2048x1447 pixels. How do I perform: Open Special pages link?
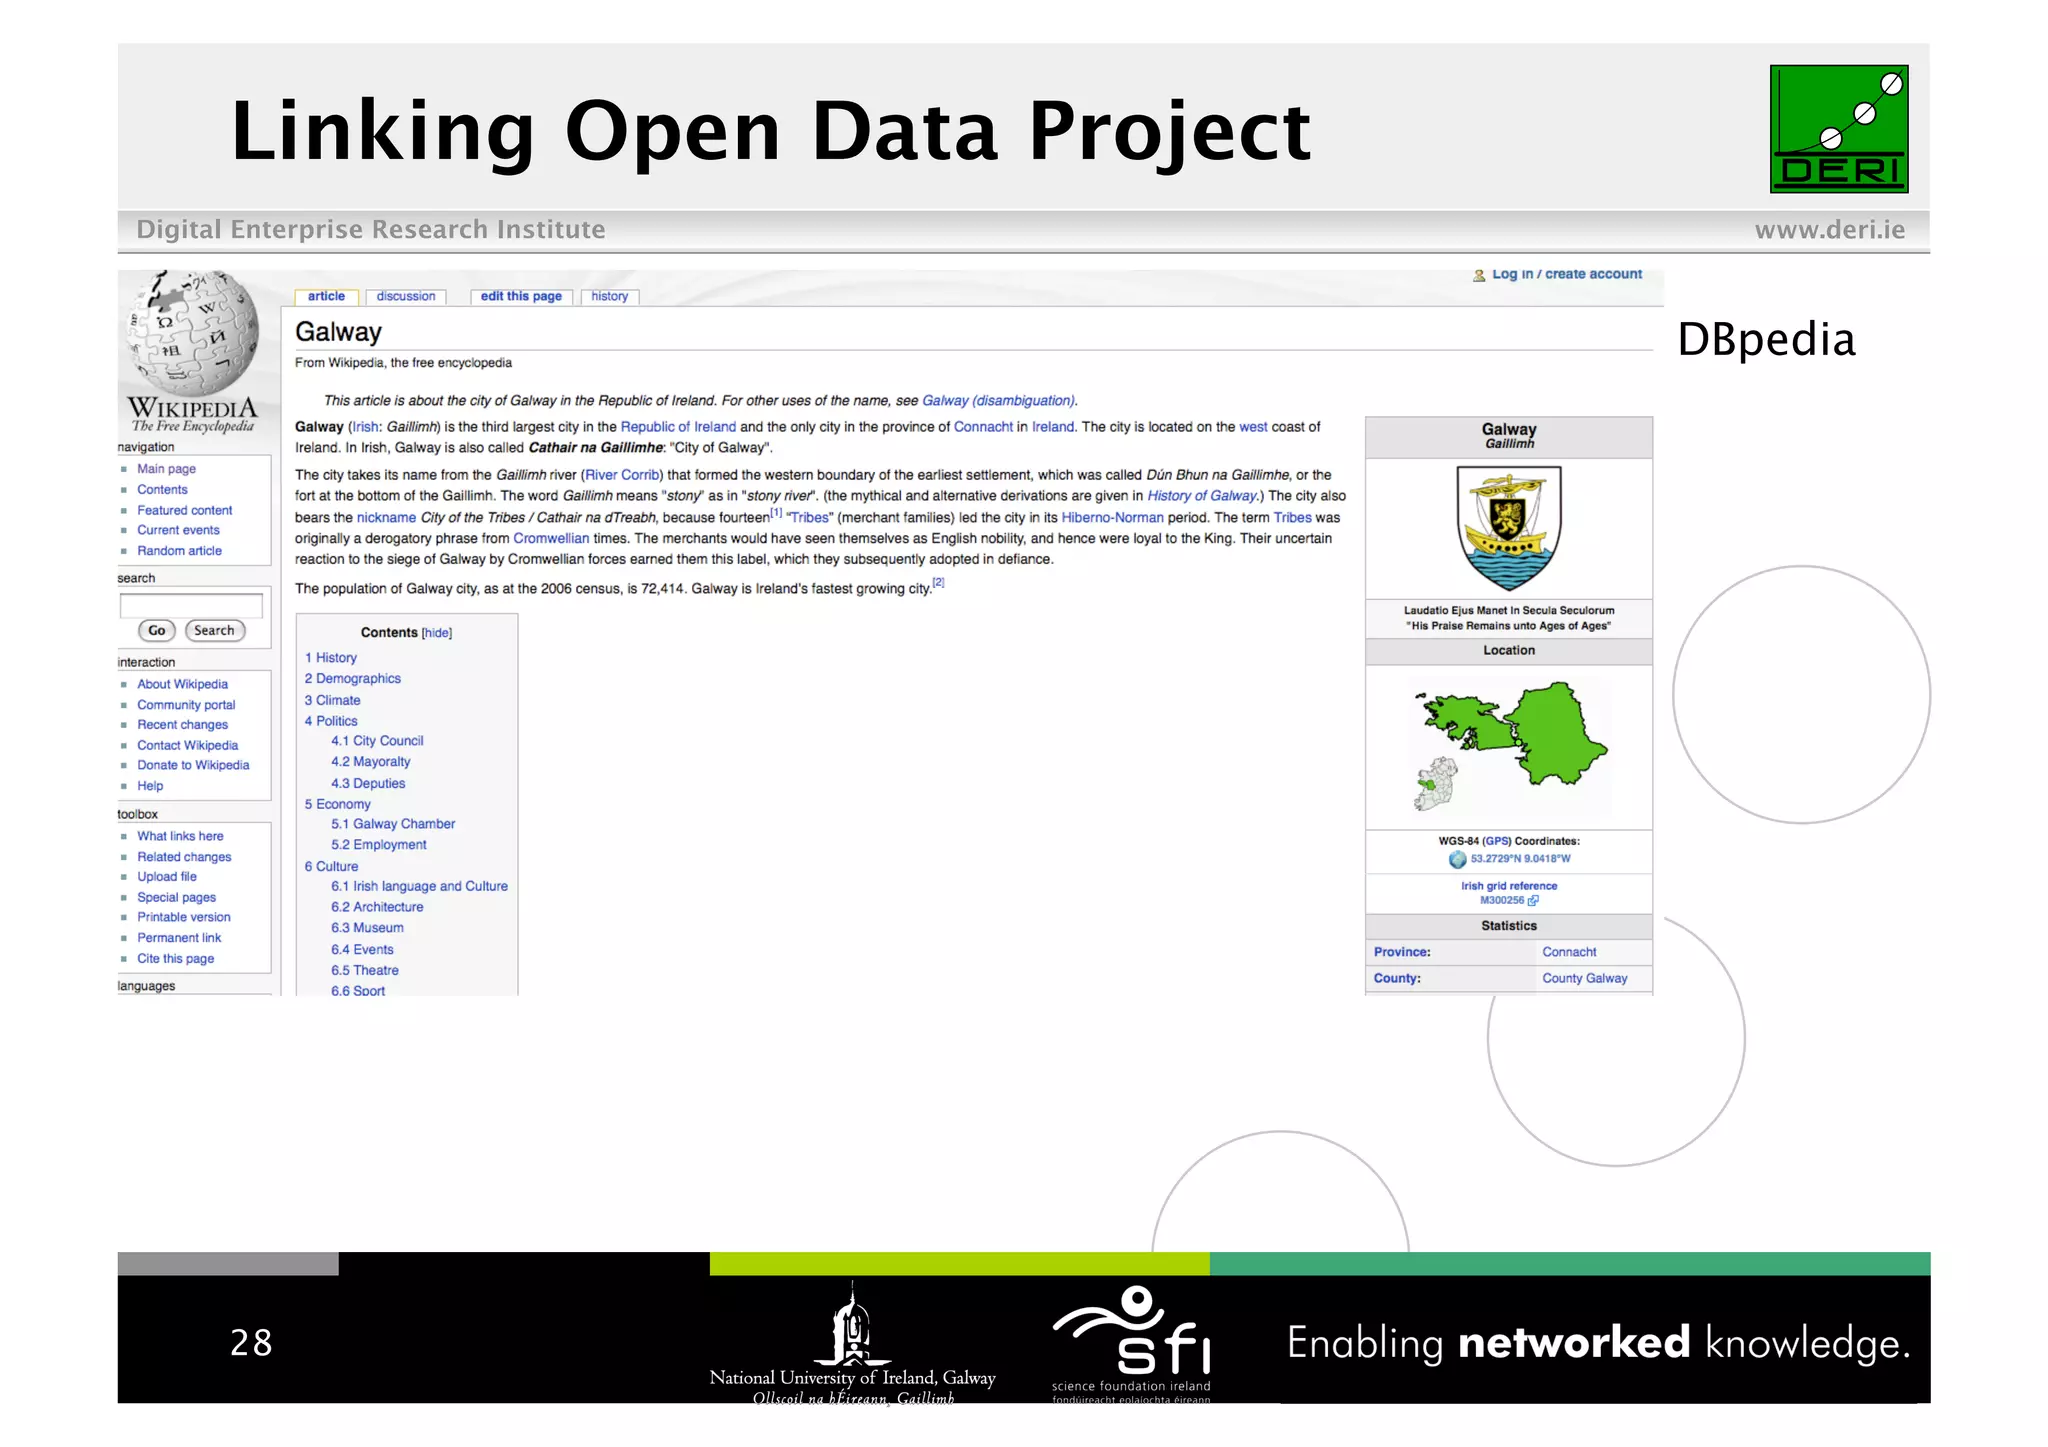click(176, 898)
